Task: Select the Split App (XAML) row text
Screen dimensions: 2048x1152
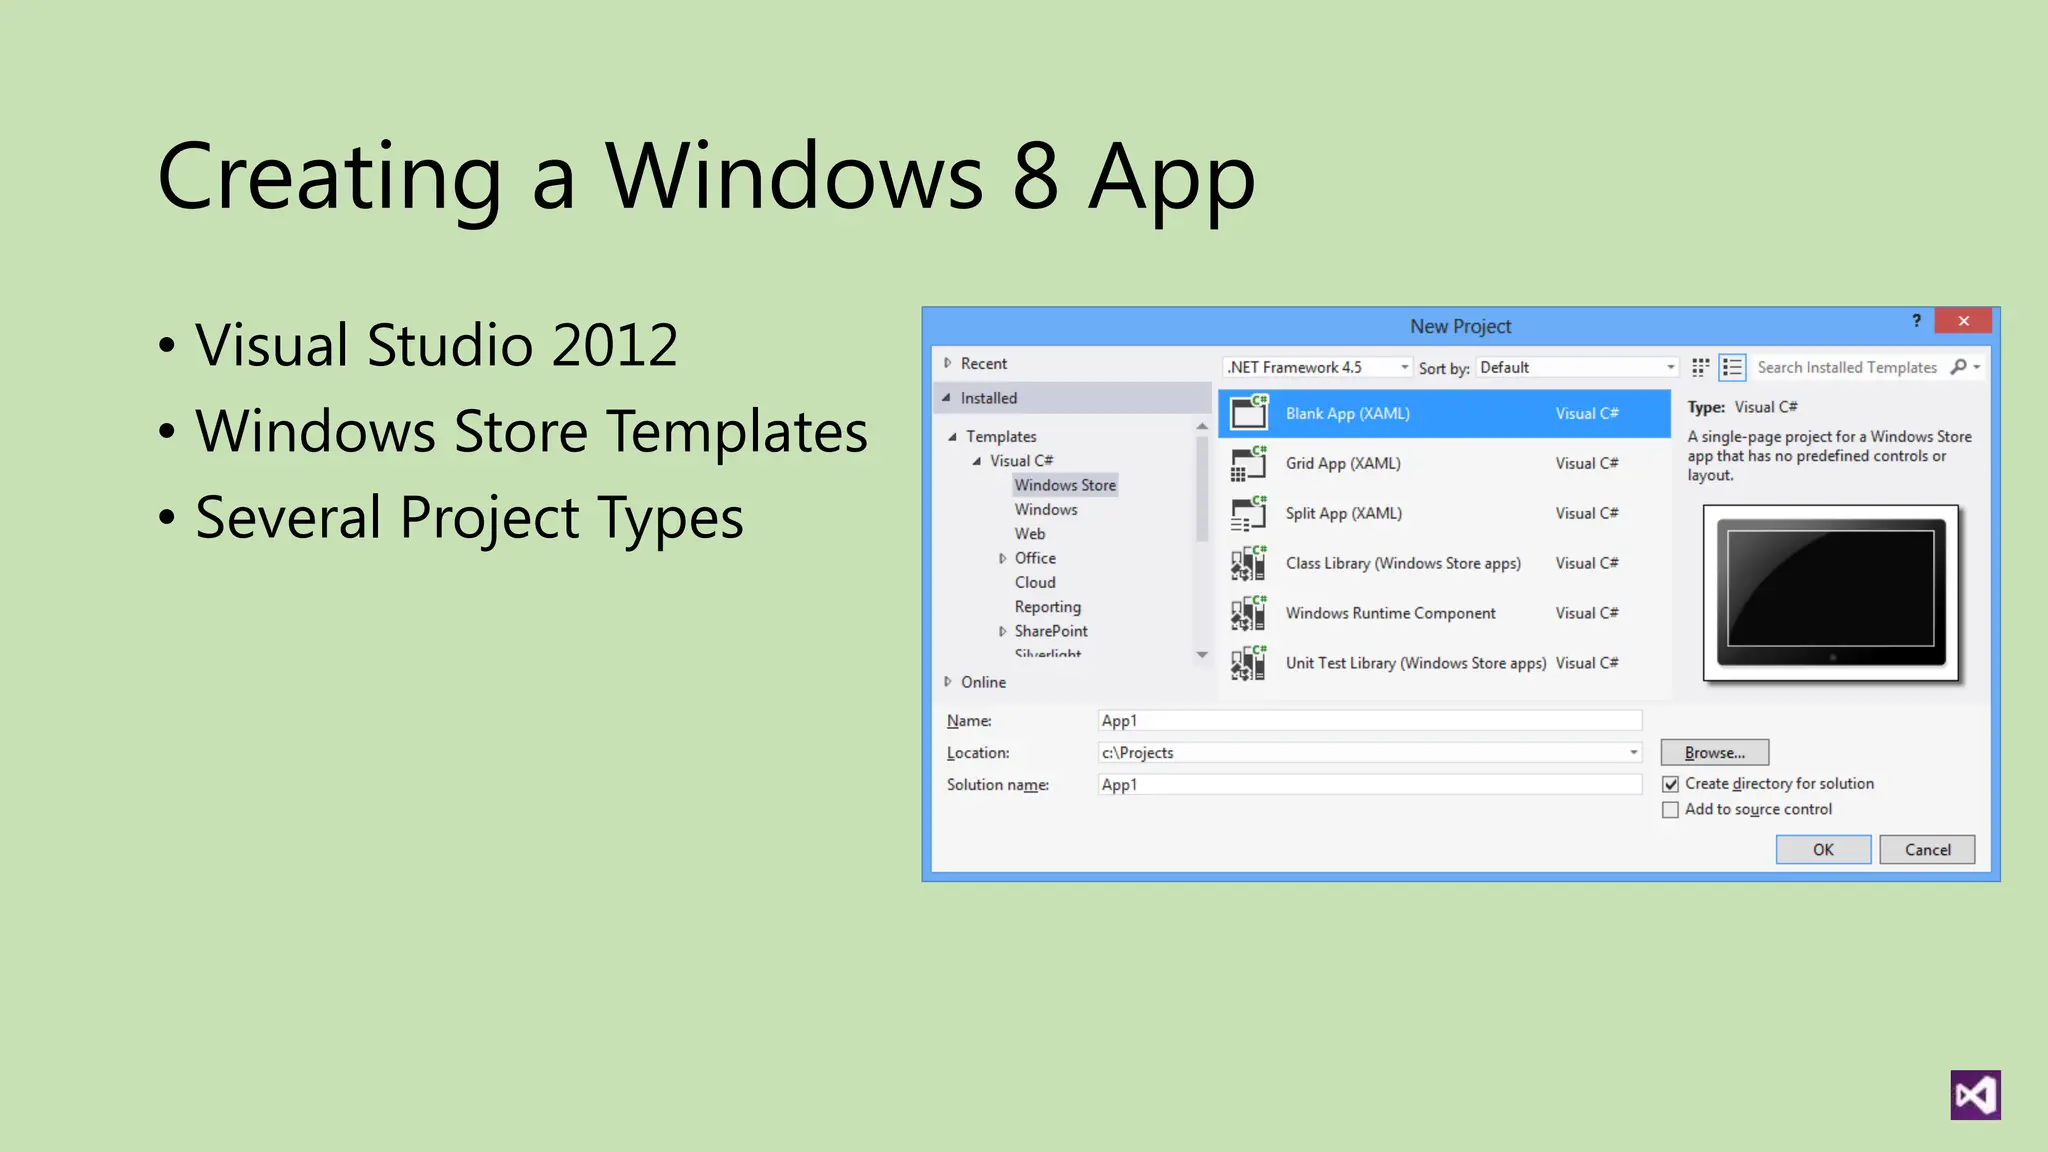Action: point(1343,513)
